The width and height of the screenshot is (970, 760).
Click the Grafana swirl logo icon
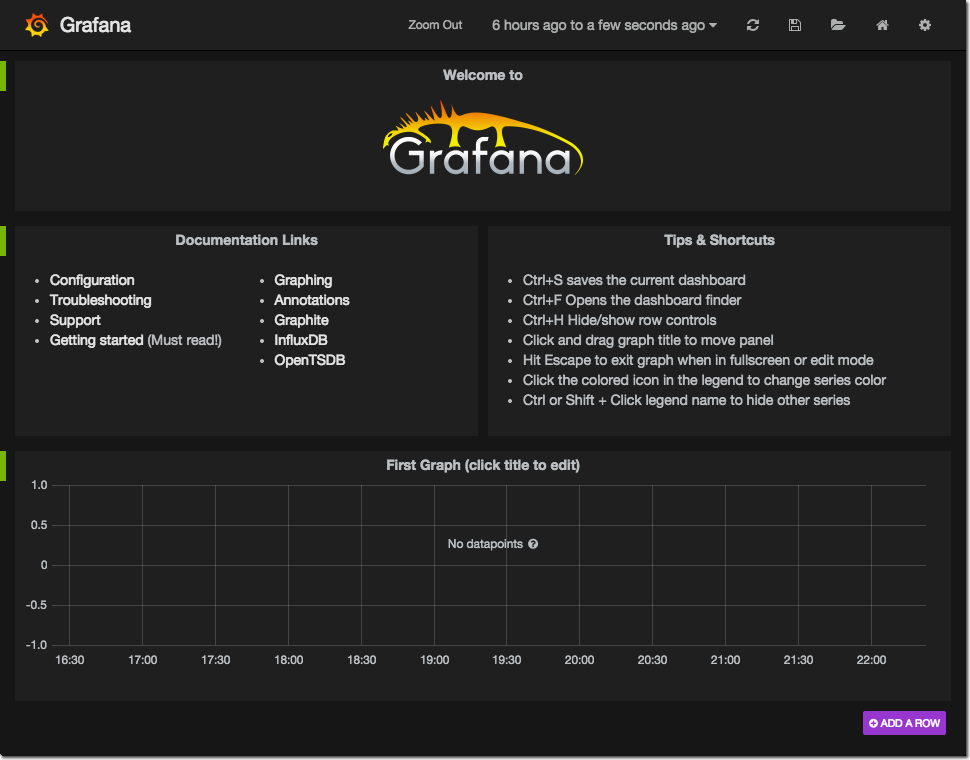point(37,25)
